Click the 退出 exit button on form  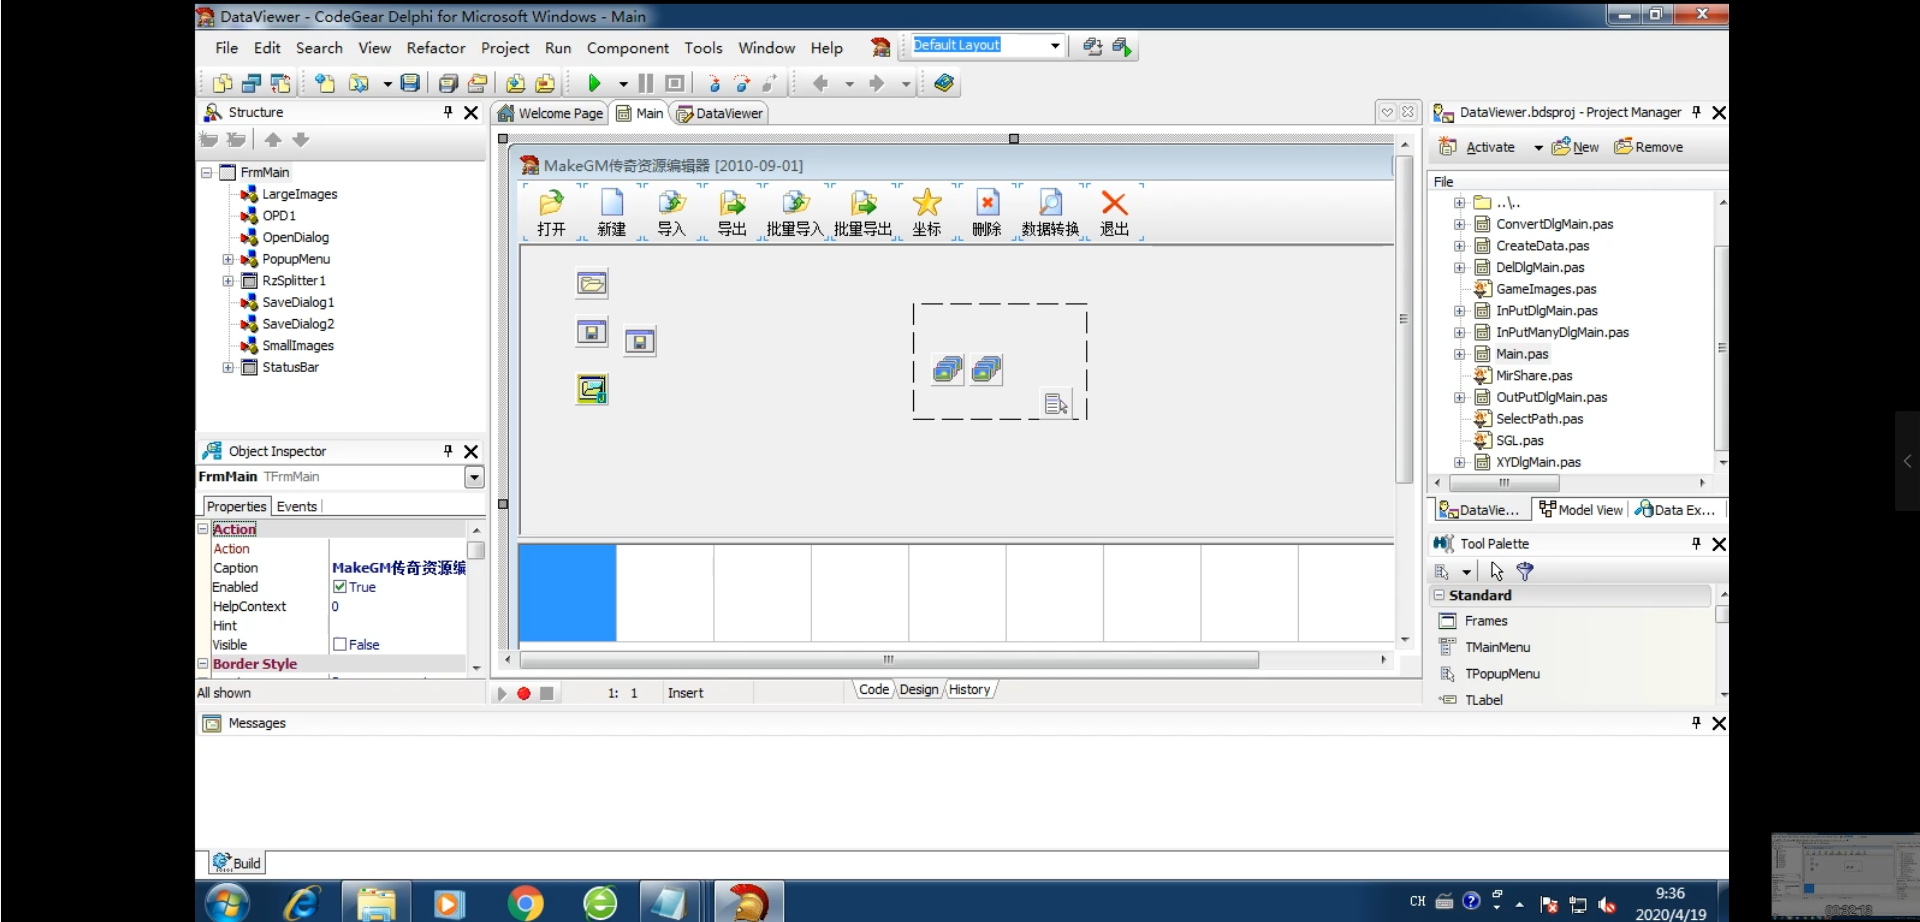(x=1114, y=213)
